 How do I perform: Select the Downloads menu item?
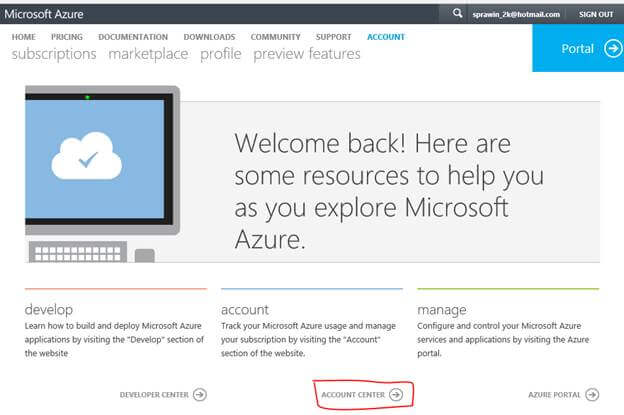(x=209, y=37)
